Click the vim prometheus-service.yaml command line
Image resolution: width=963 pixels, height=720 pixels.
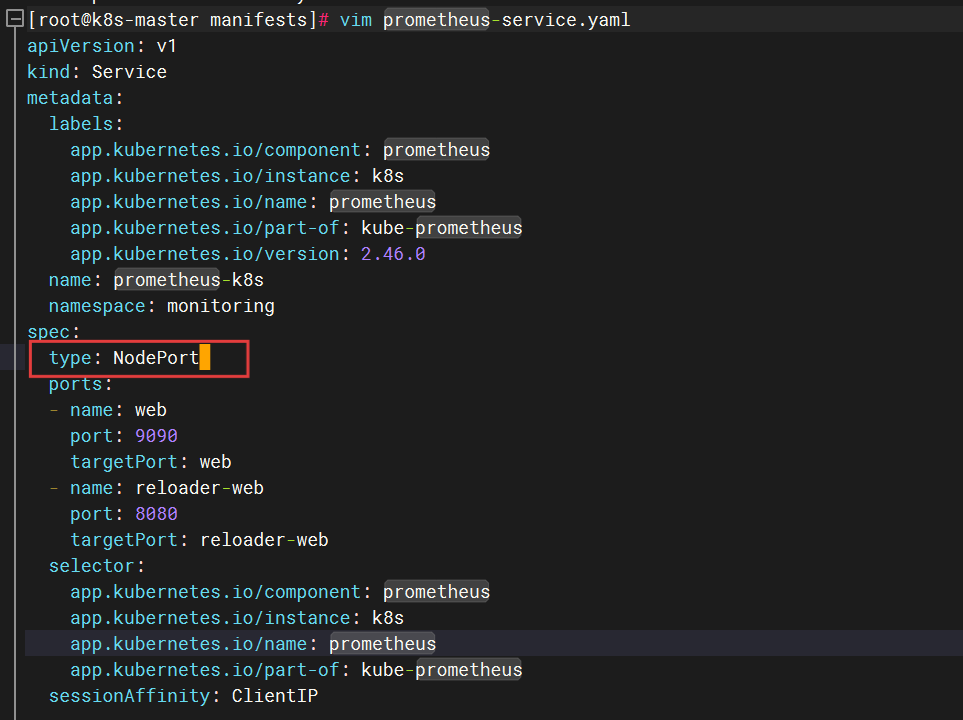(329, 20)
